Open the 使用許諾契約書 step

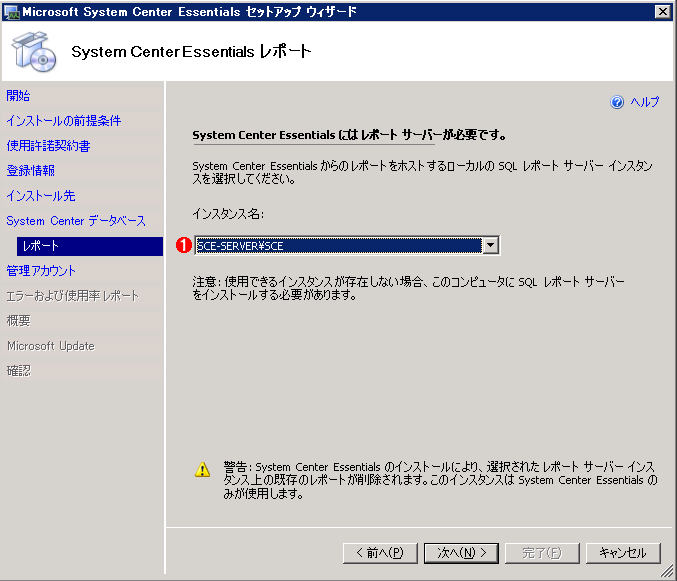click(48, 145)
